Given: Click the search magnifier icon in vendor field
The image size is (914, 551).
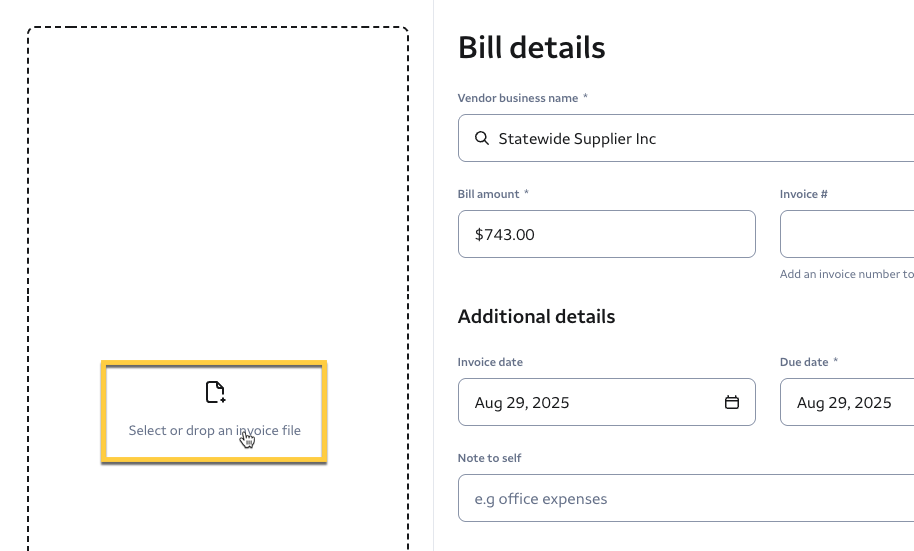Looking at the screenshot, I should coord(482,139).
